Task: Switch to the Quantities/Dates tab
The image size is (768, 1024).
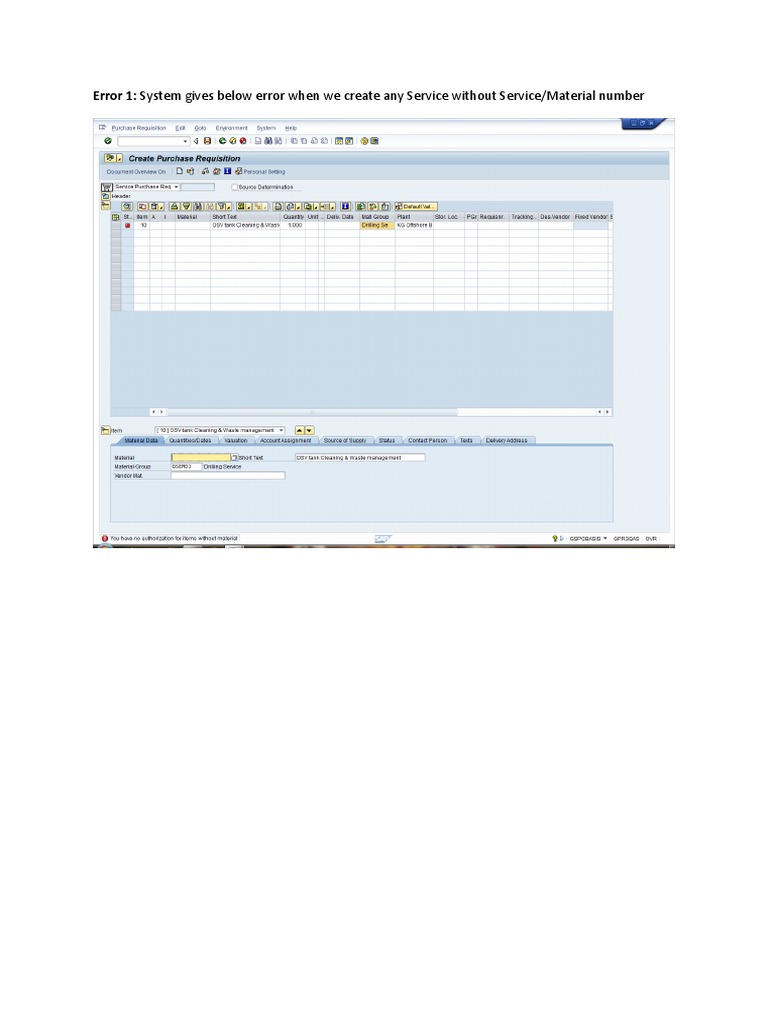Action: coord(190,440)
